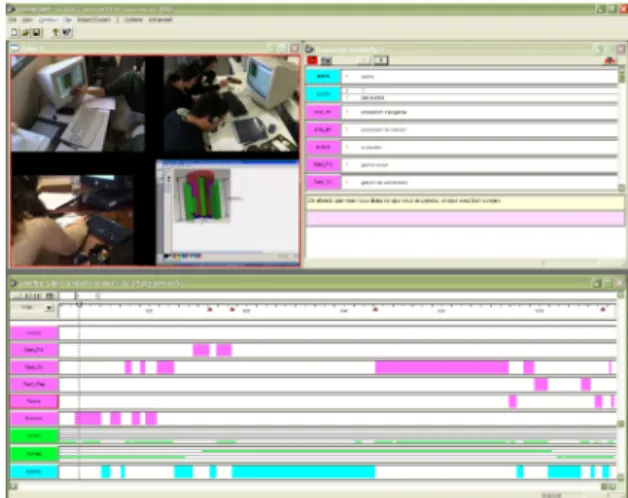The height and width of the screenshot is (498, 628).
Task: Click the second cyan track label in annotation panel
Action: coord(323,94)
